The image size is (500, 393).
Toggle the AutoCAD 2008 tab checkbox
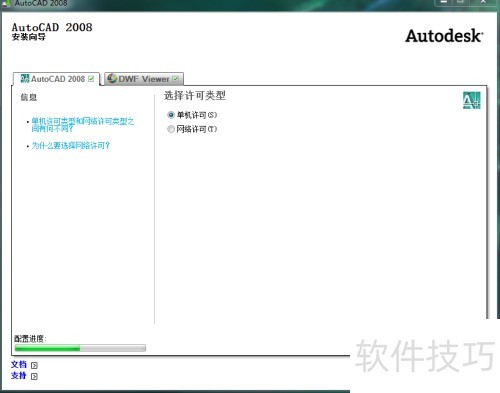coord(91,79)
